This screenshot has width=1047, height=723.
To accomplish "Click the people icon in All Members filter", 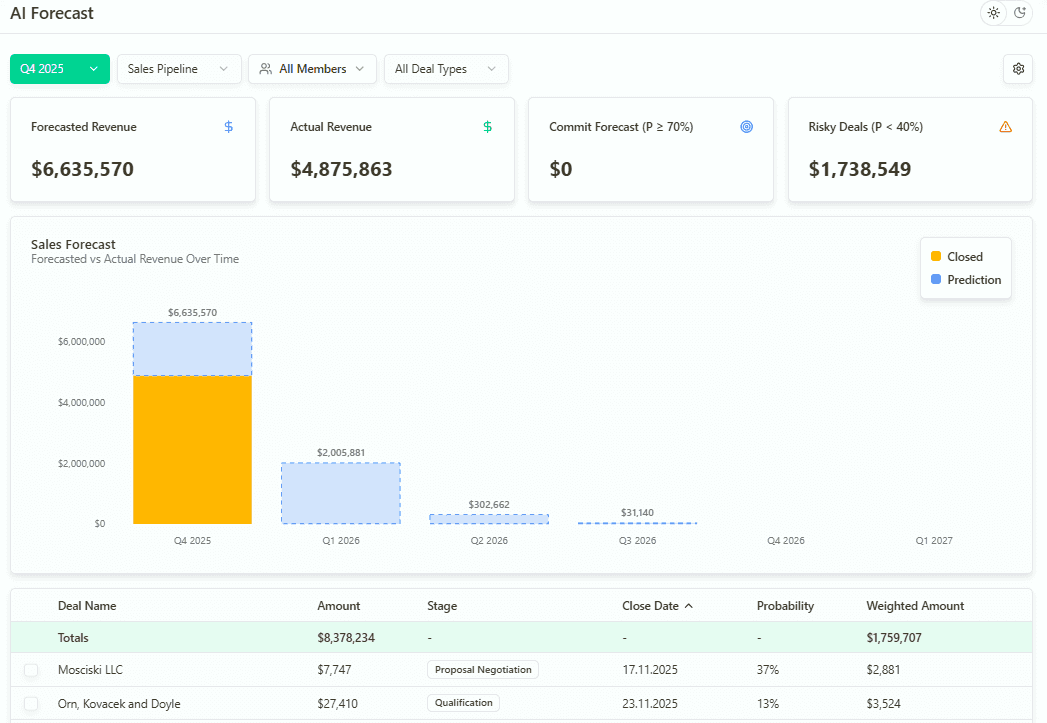I will click(x=265, y=69).
